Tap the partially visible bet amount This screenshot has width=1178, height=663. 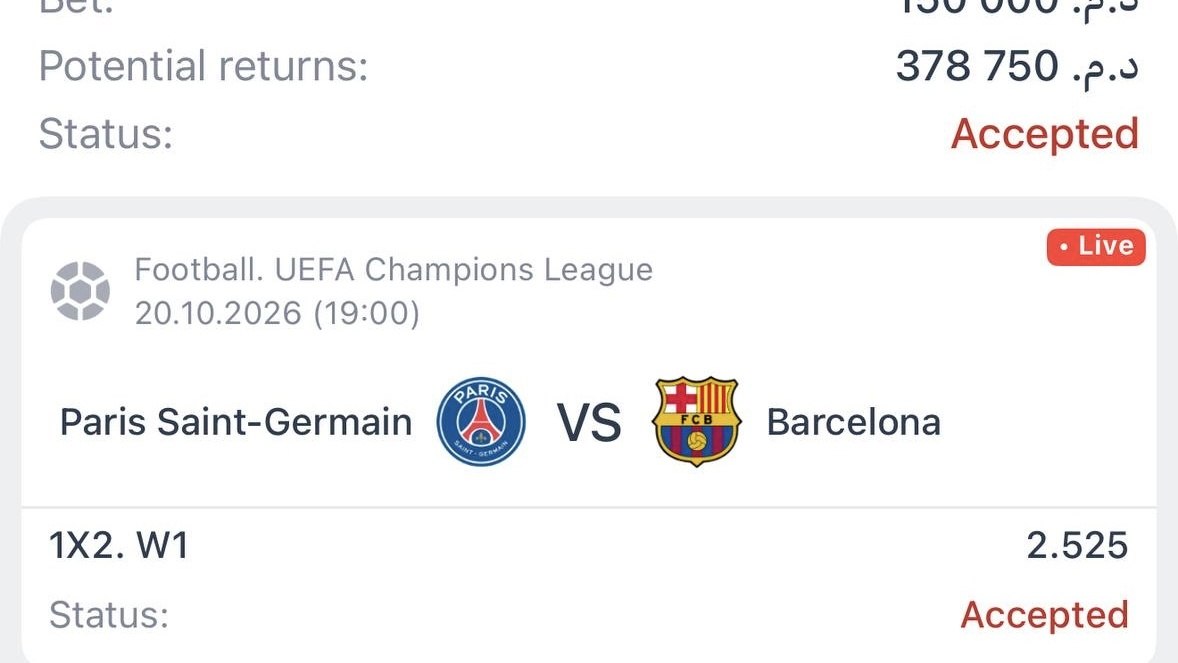pyautogui.click(x=978, y=8)
